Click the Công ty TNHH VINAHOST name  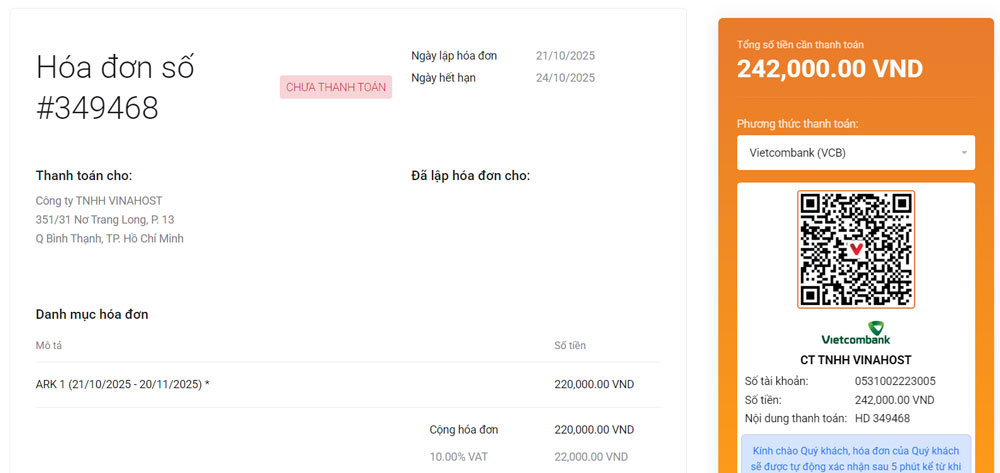tap(99, 201)
